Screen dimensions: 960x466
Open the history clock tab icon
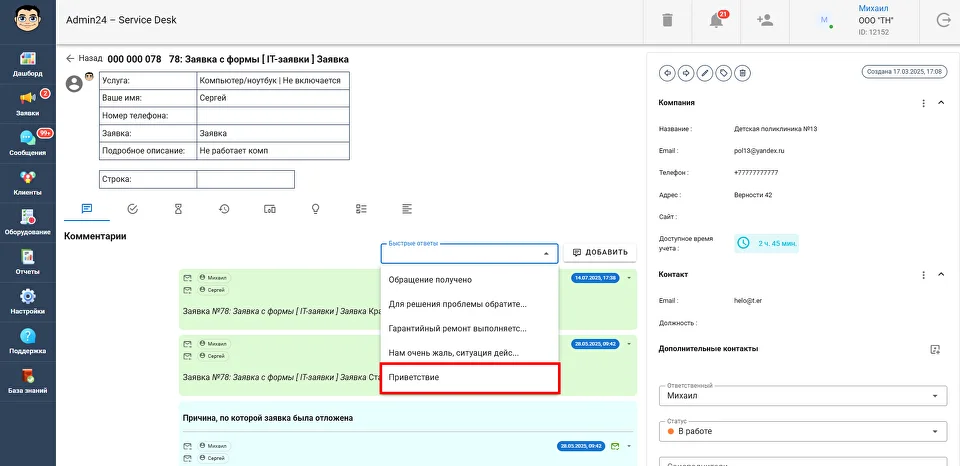click(224, 209)
